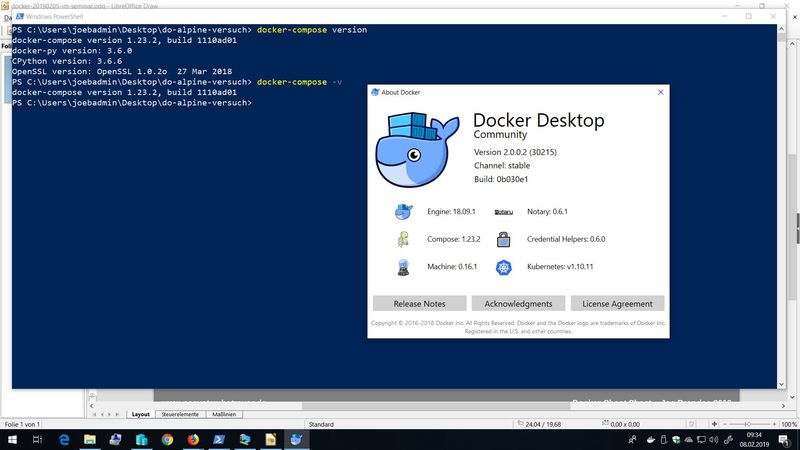
Task: View the License Agreement
Action: pos(617,303)
